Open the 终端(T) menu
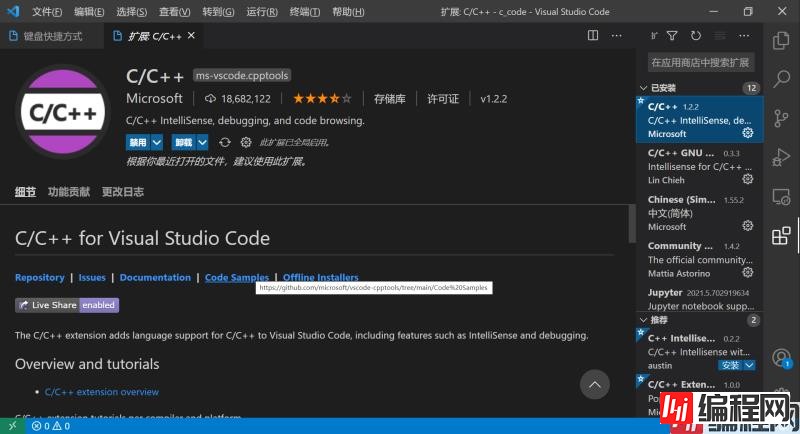This screenshot has height=434, width=800. 304,12
